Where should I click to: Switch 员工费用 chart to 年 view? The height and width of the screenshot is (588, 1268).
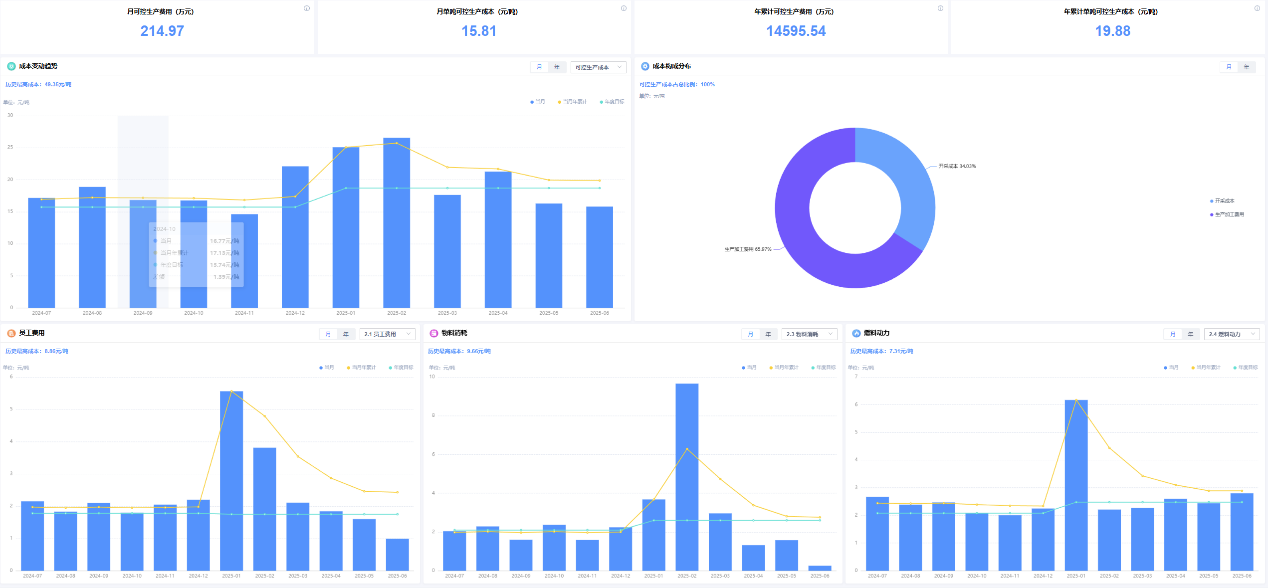[346, 334]
